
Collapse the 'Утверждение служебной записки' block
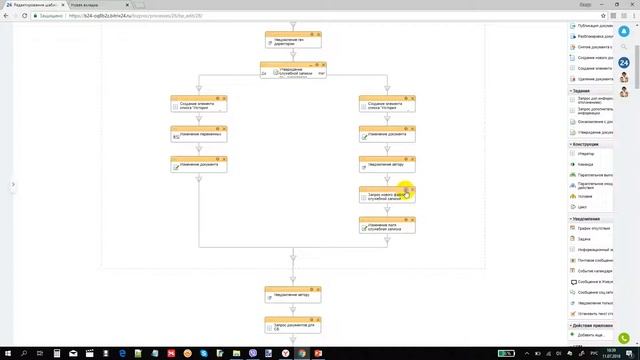point(311,64)
